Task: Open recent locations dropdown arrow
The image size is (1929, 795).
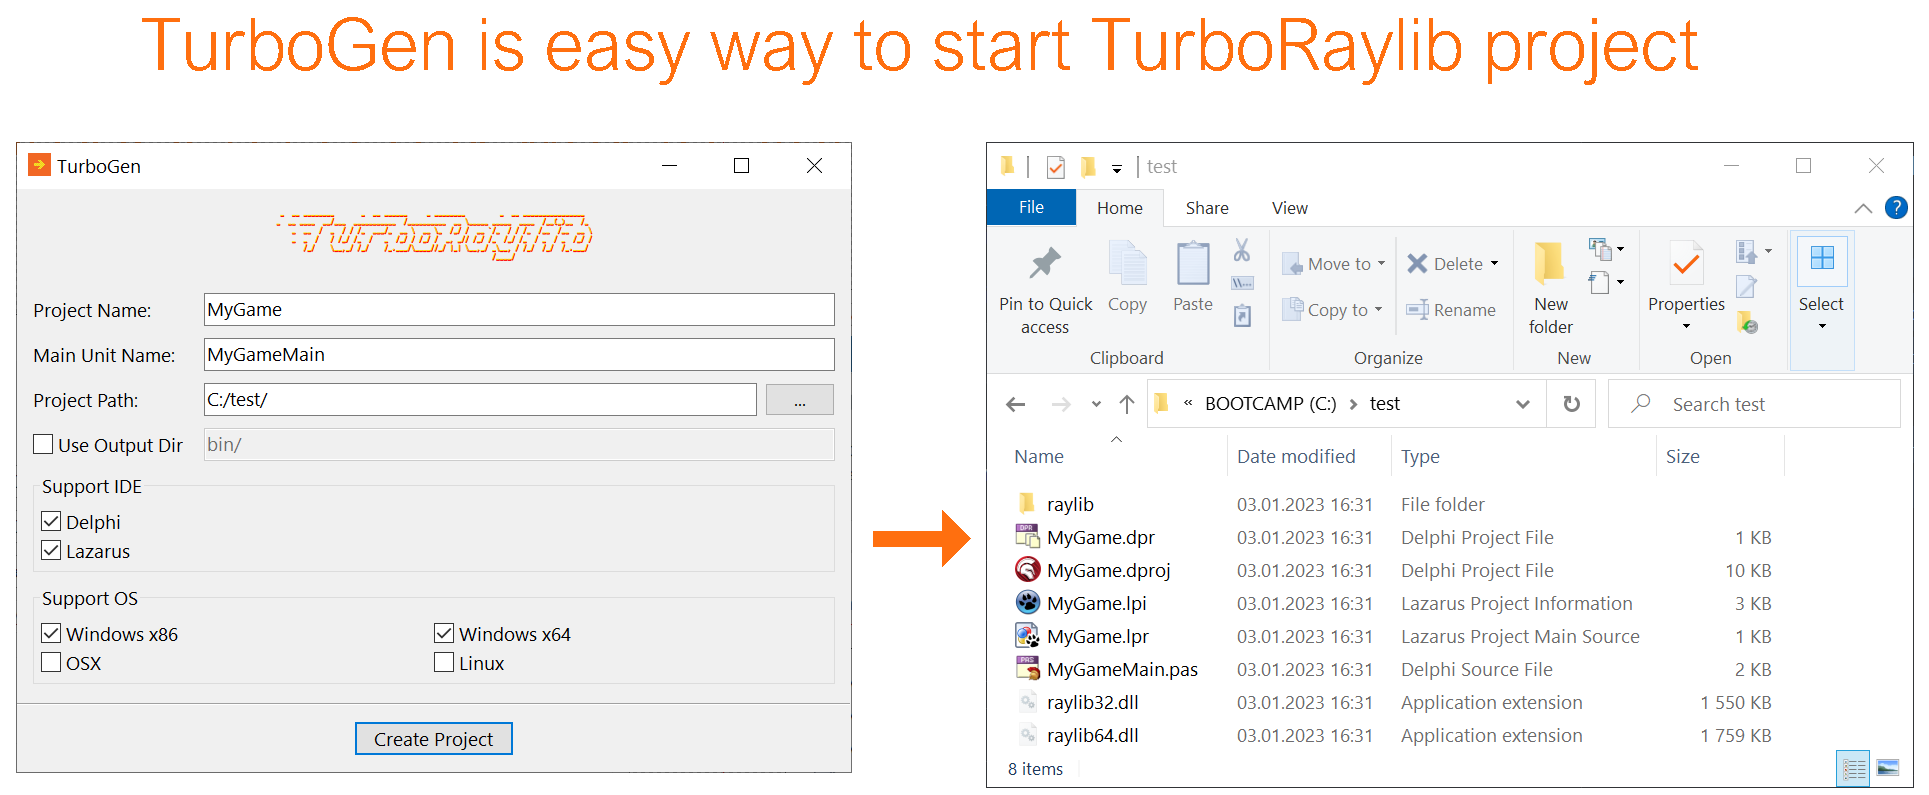Action: pyautogui.click(x=1096, y=404)
